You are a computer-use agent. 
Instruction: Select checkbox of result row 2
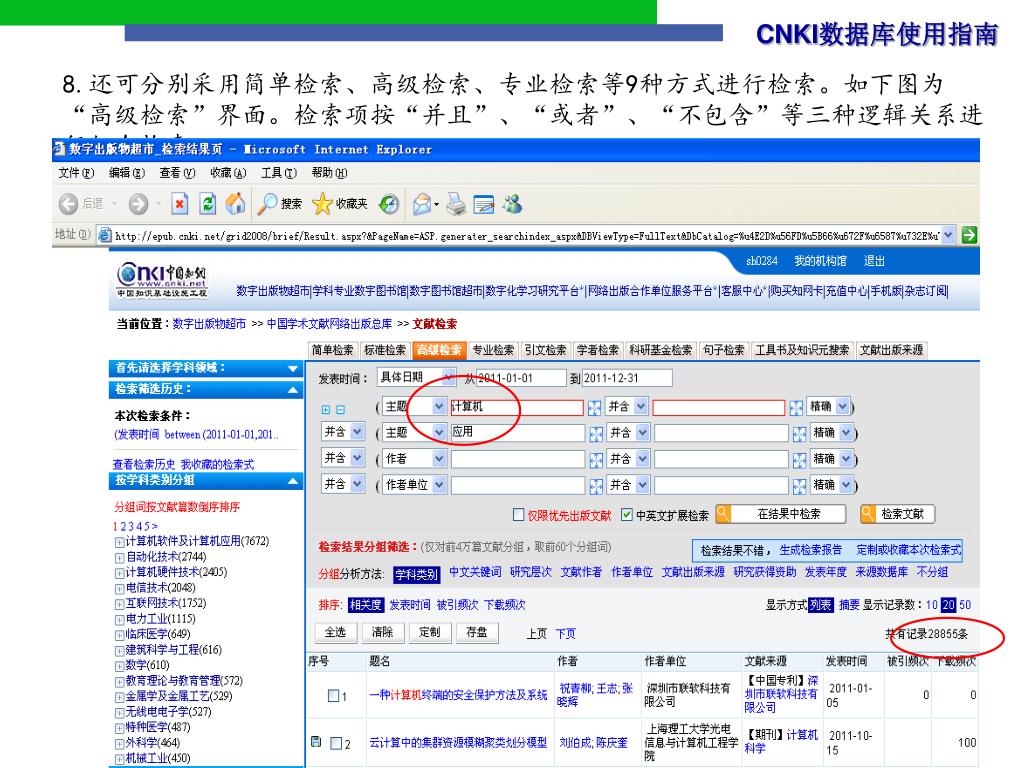click(x=336, y=743)
